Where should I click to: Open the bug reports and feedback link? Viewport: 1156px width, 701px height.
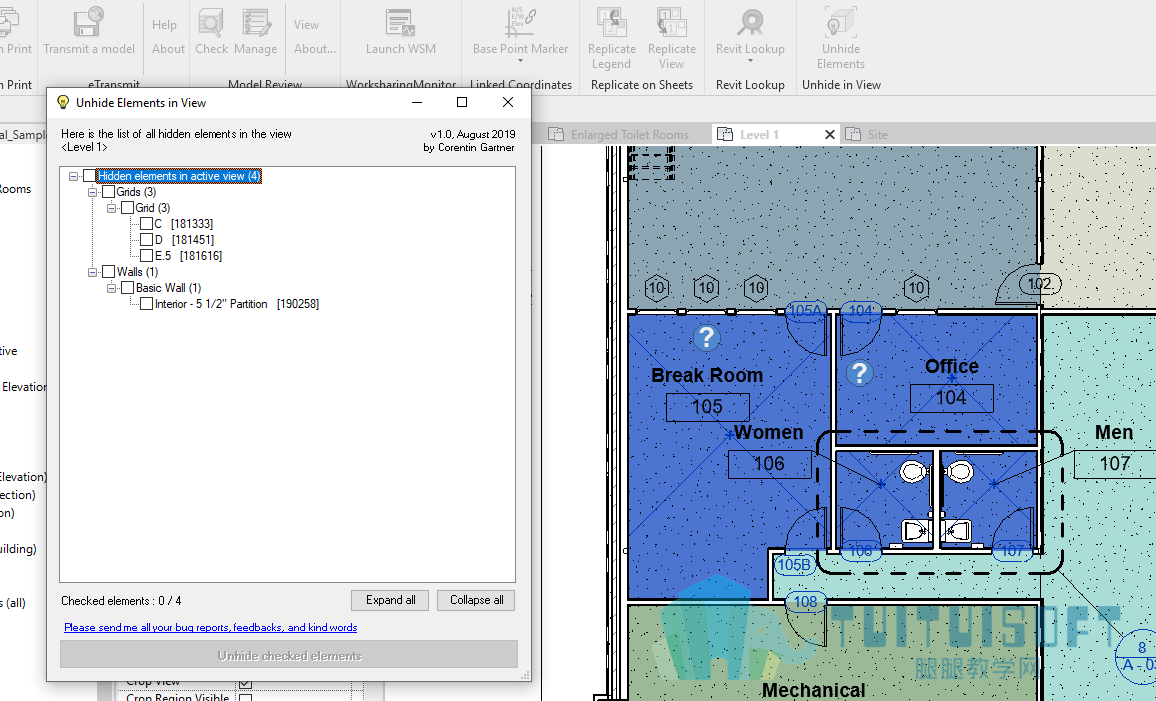click(210, 627)
